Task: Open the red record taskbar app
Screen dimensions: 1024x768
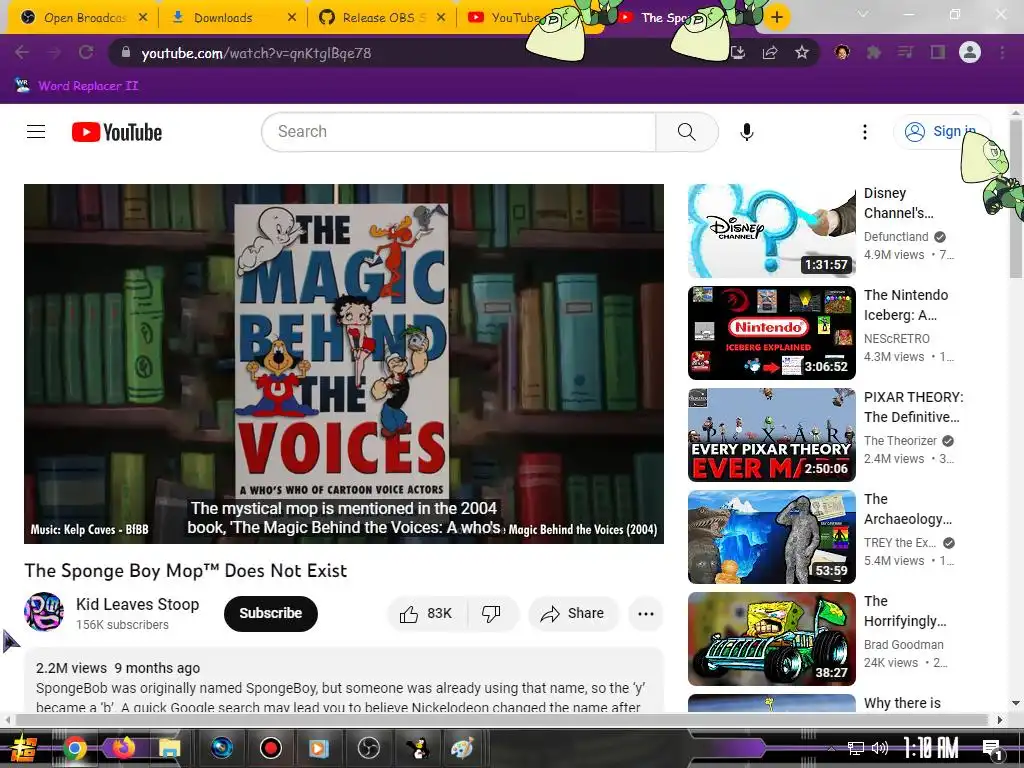Action: click(x=270, y=748)
